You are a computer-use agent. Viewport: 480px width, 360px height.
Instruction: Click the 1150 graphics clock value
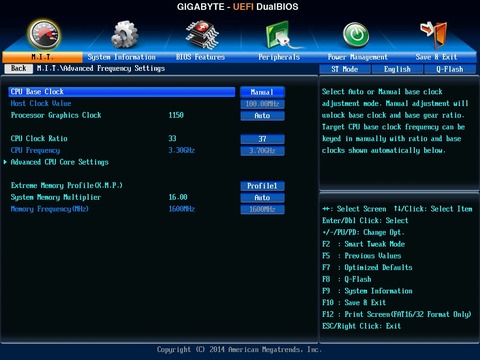pos(176,115)
